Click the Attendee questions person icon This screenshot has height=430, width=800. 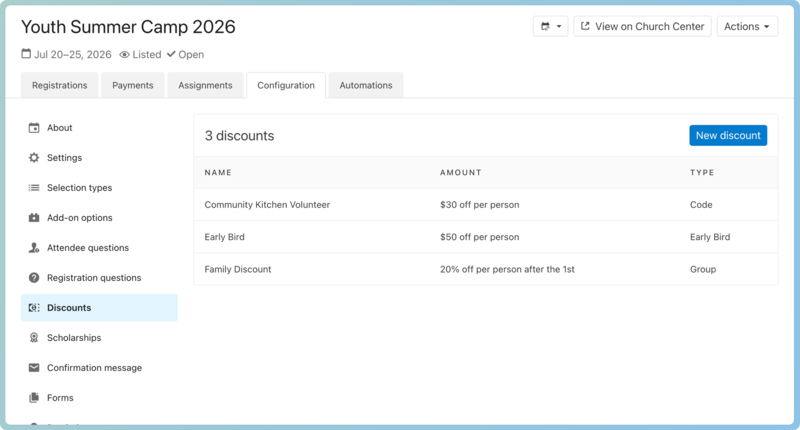tap(34, 248)
